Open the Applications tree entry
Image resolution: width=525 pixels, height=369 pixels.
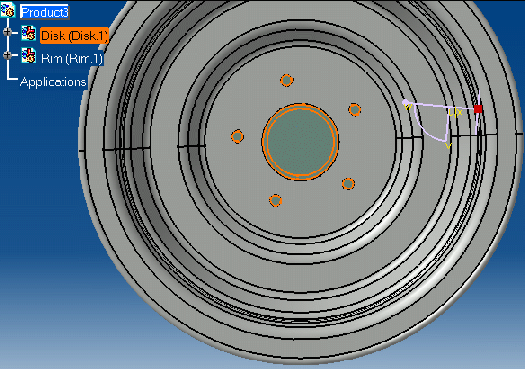(53, 82)
